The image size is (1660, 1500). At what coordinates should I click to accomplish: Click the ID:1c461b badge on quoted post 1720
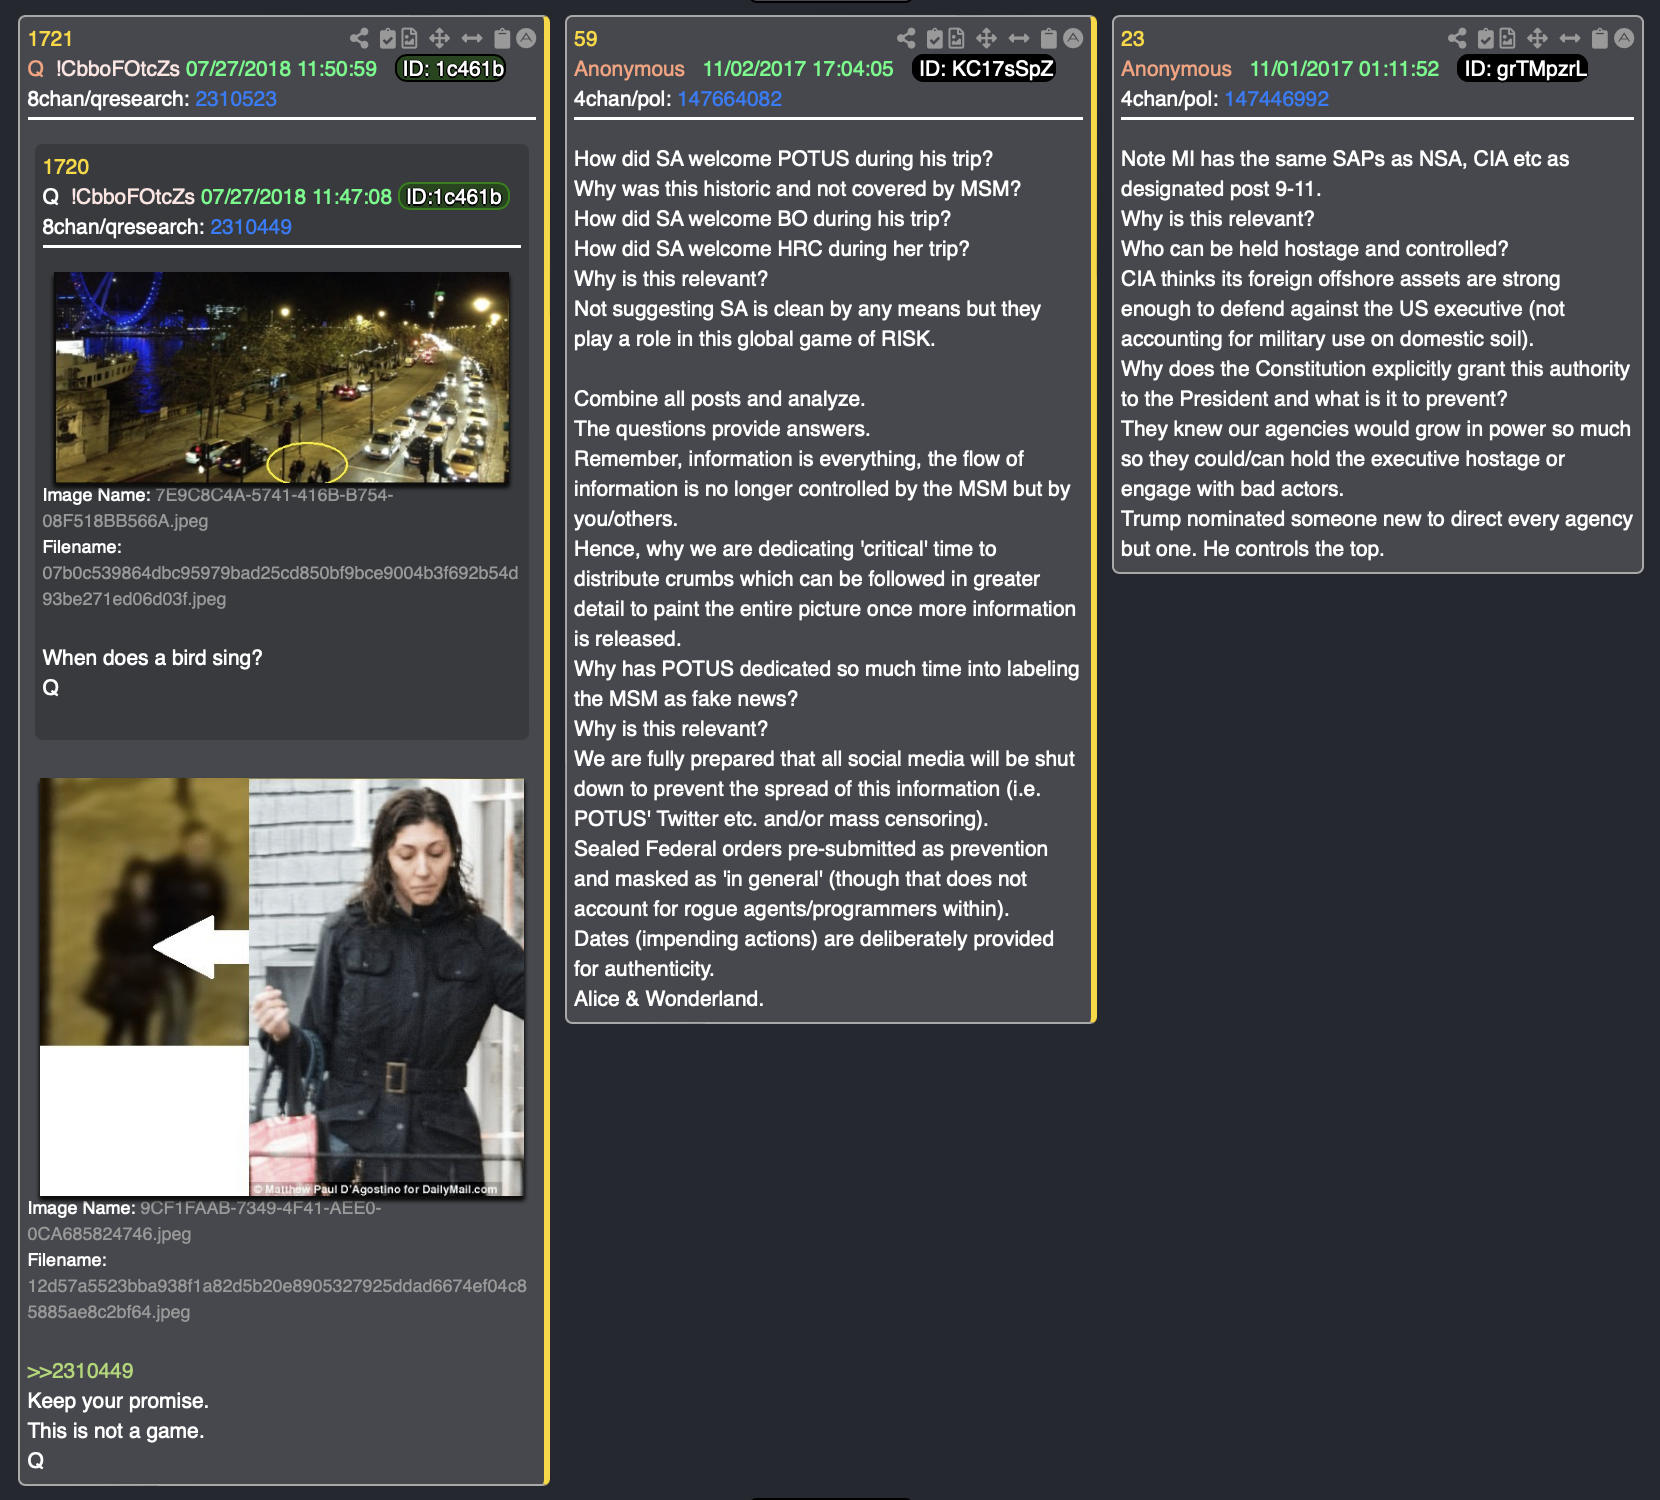tap(454, 197)
